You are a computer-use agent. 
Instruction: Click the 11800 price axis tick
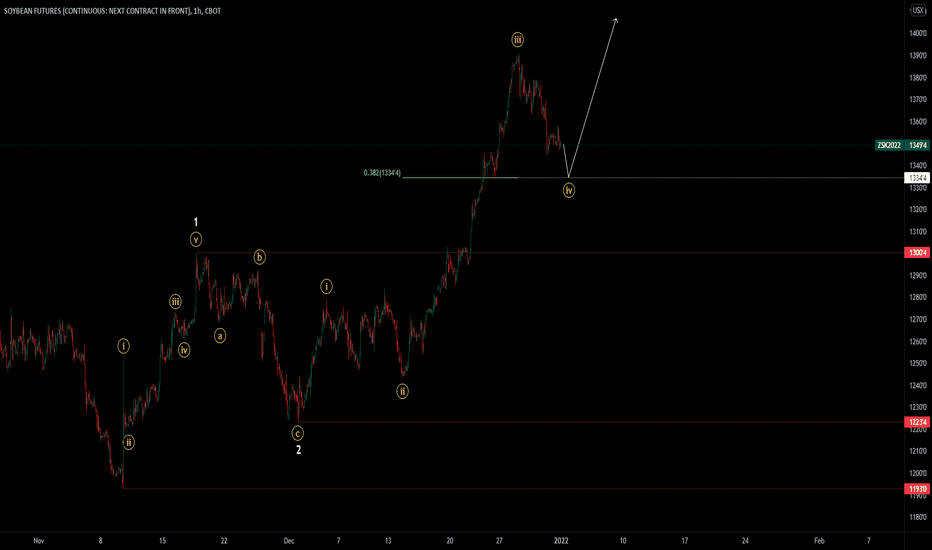(918, 517)
